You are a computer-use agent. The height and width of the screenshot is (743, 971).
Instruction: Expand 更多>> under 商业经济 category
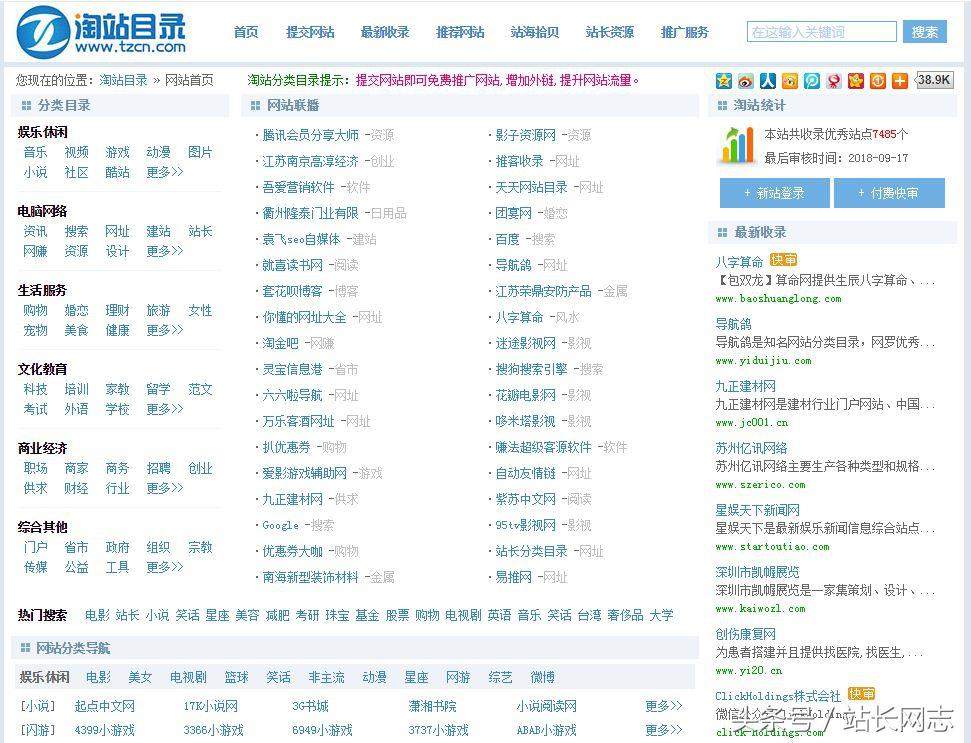(165, 488)
